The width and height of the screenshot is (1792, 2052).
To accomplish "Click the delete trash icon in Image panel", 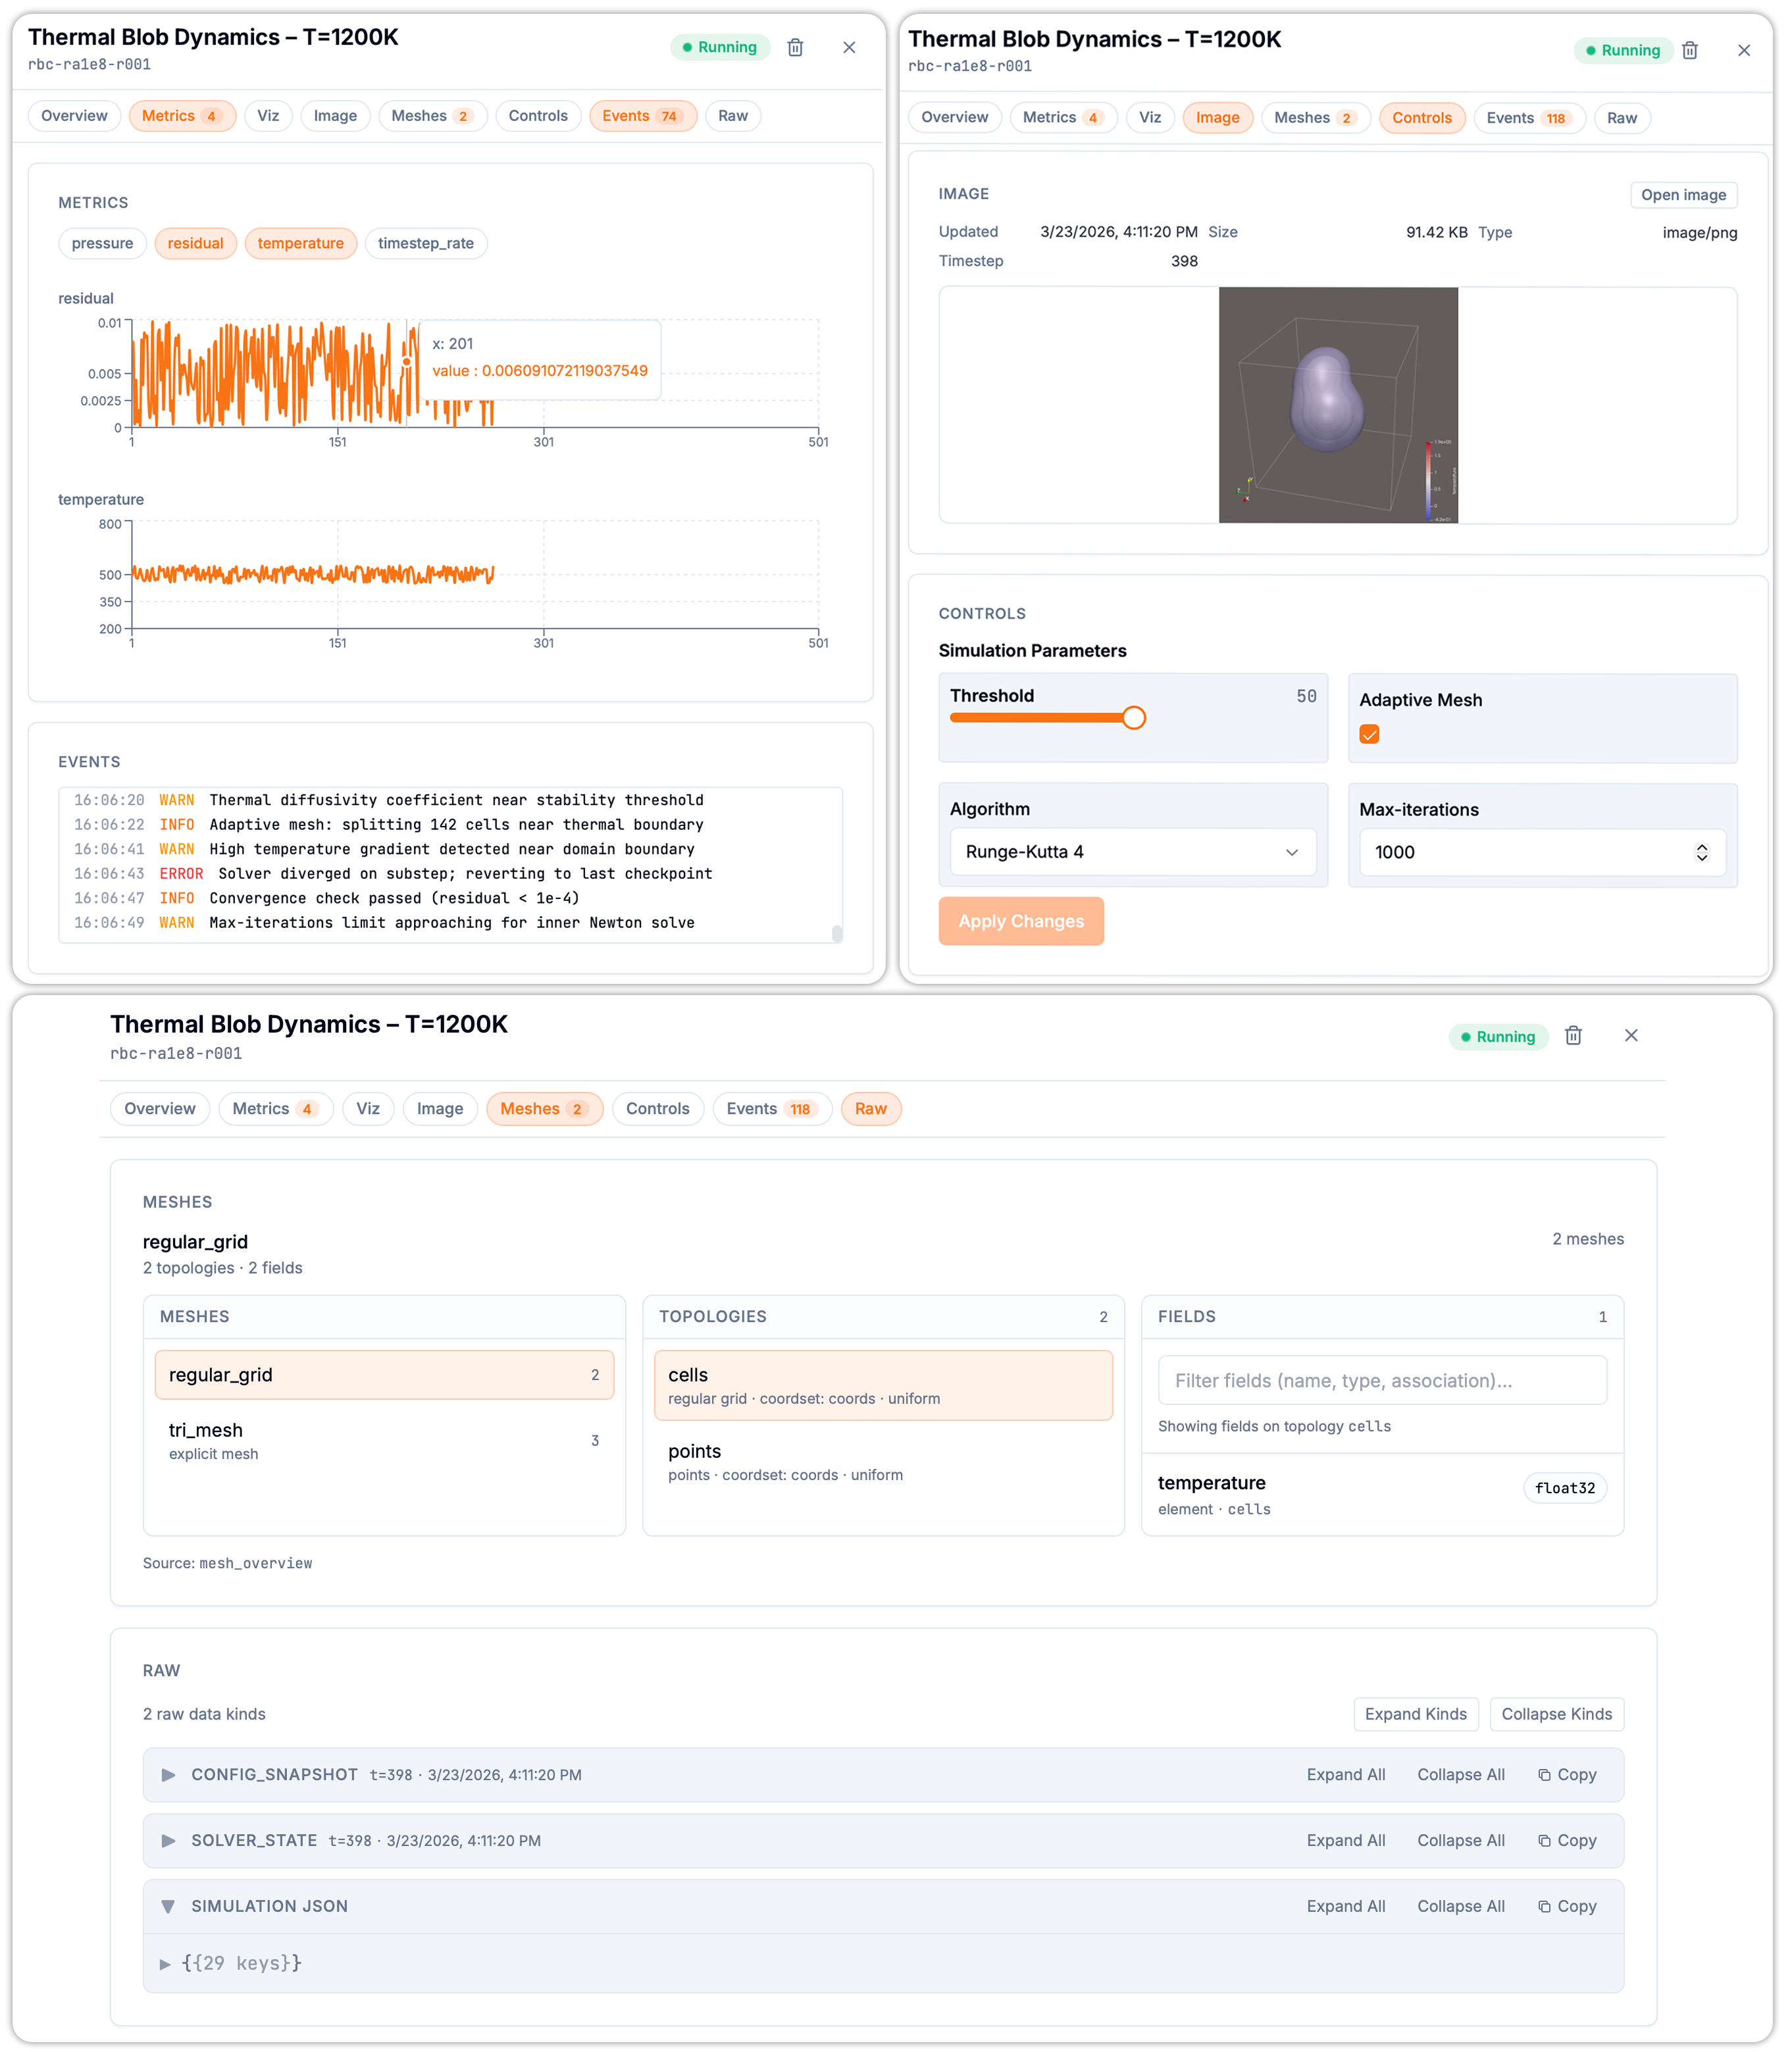I will click(1689, 50).
